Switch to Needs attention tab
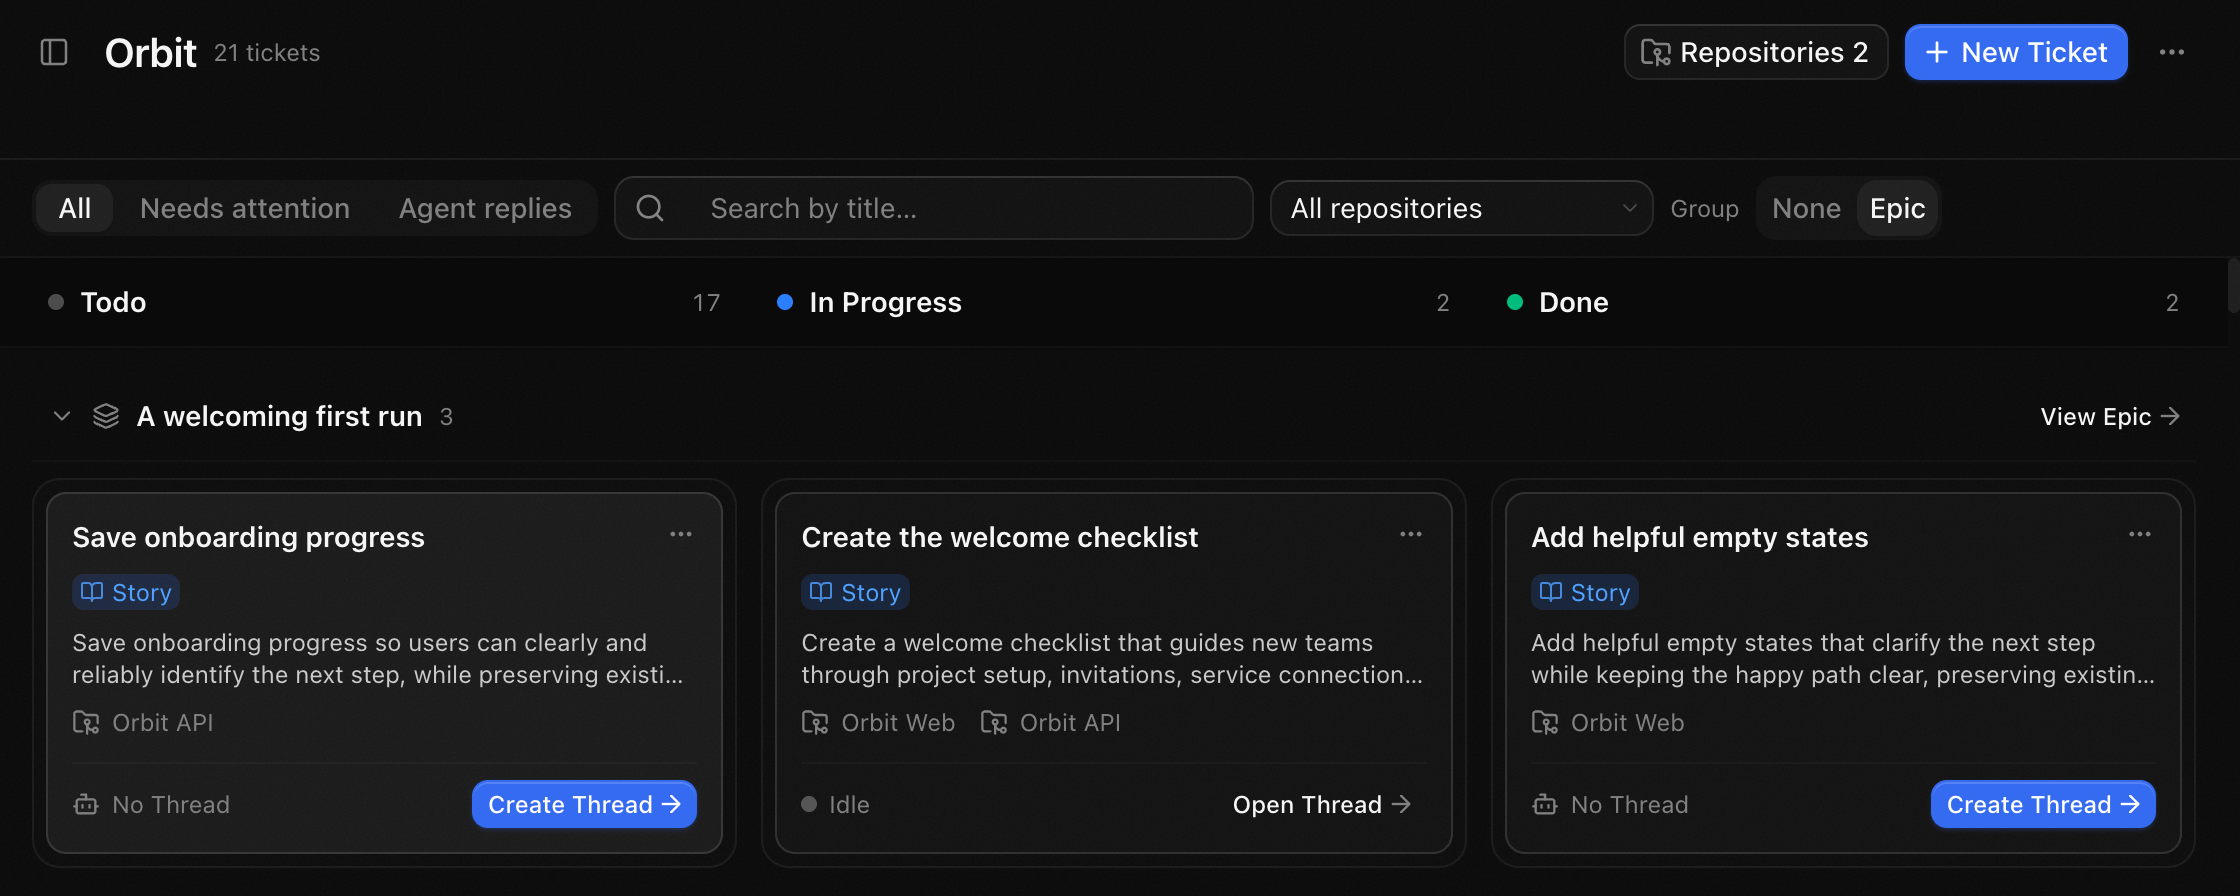Viewport: 2240px width, 896px height. click(x=245, y=208)
